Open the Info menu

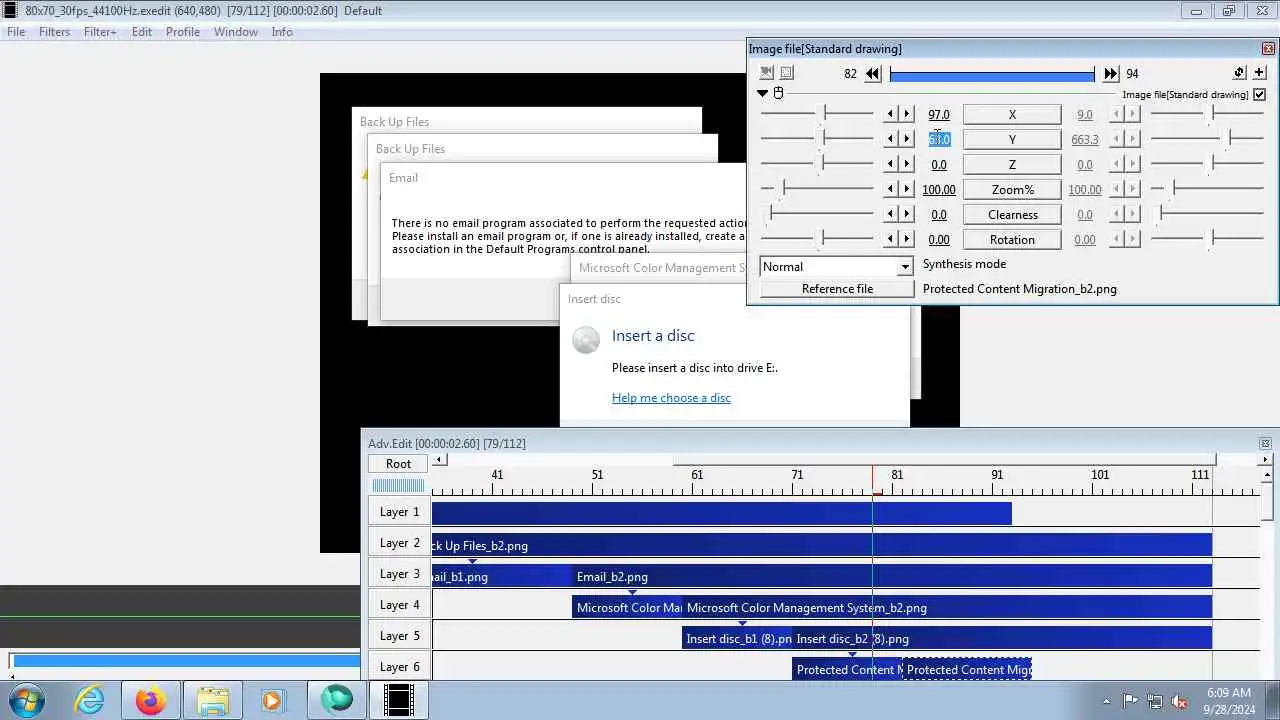click(x=282, y=32)
